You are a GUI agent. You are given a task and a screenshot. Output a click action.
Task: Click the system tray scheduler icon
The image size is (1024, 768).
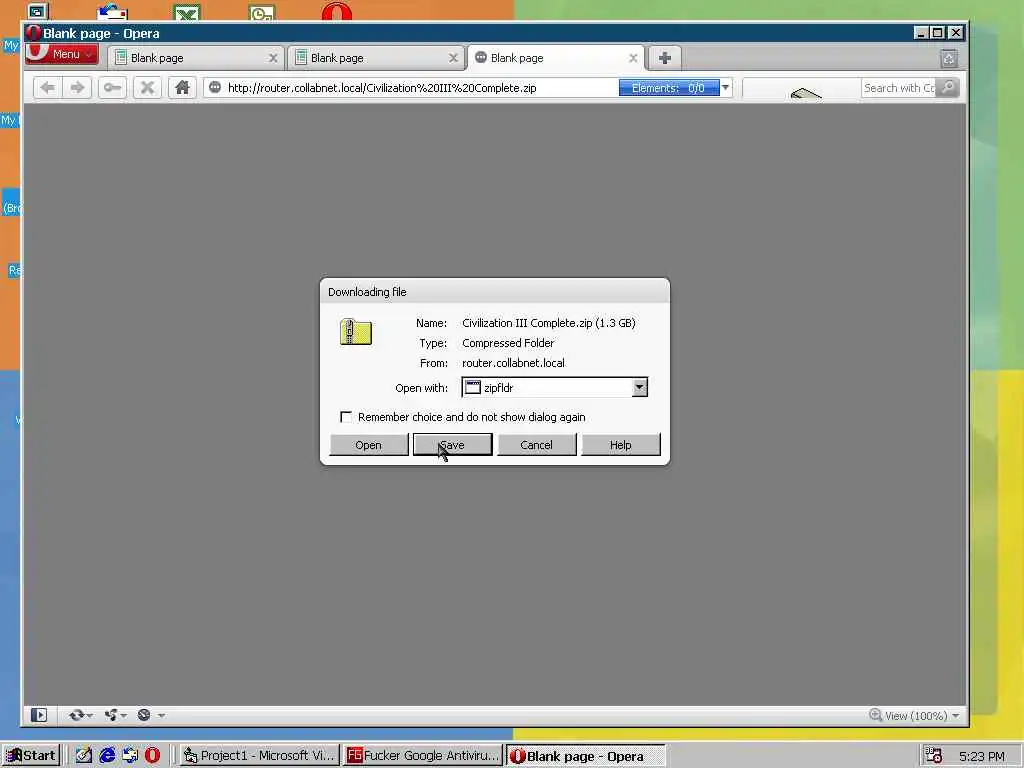pyautogui.click(x=934, y=756)
